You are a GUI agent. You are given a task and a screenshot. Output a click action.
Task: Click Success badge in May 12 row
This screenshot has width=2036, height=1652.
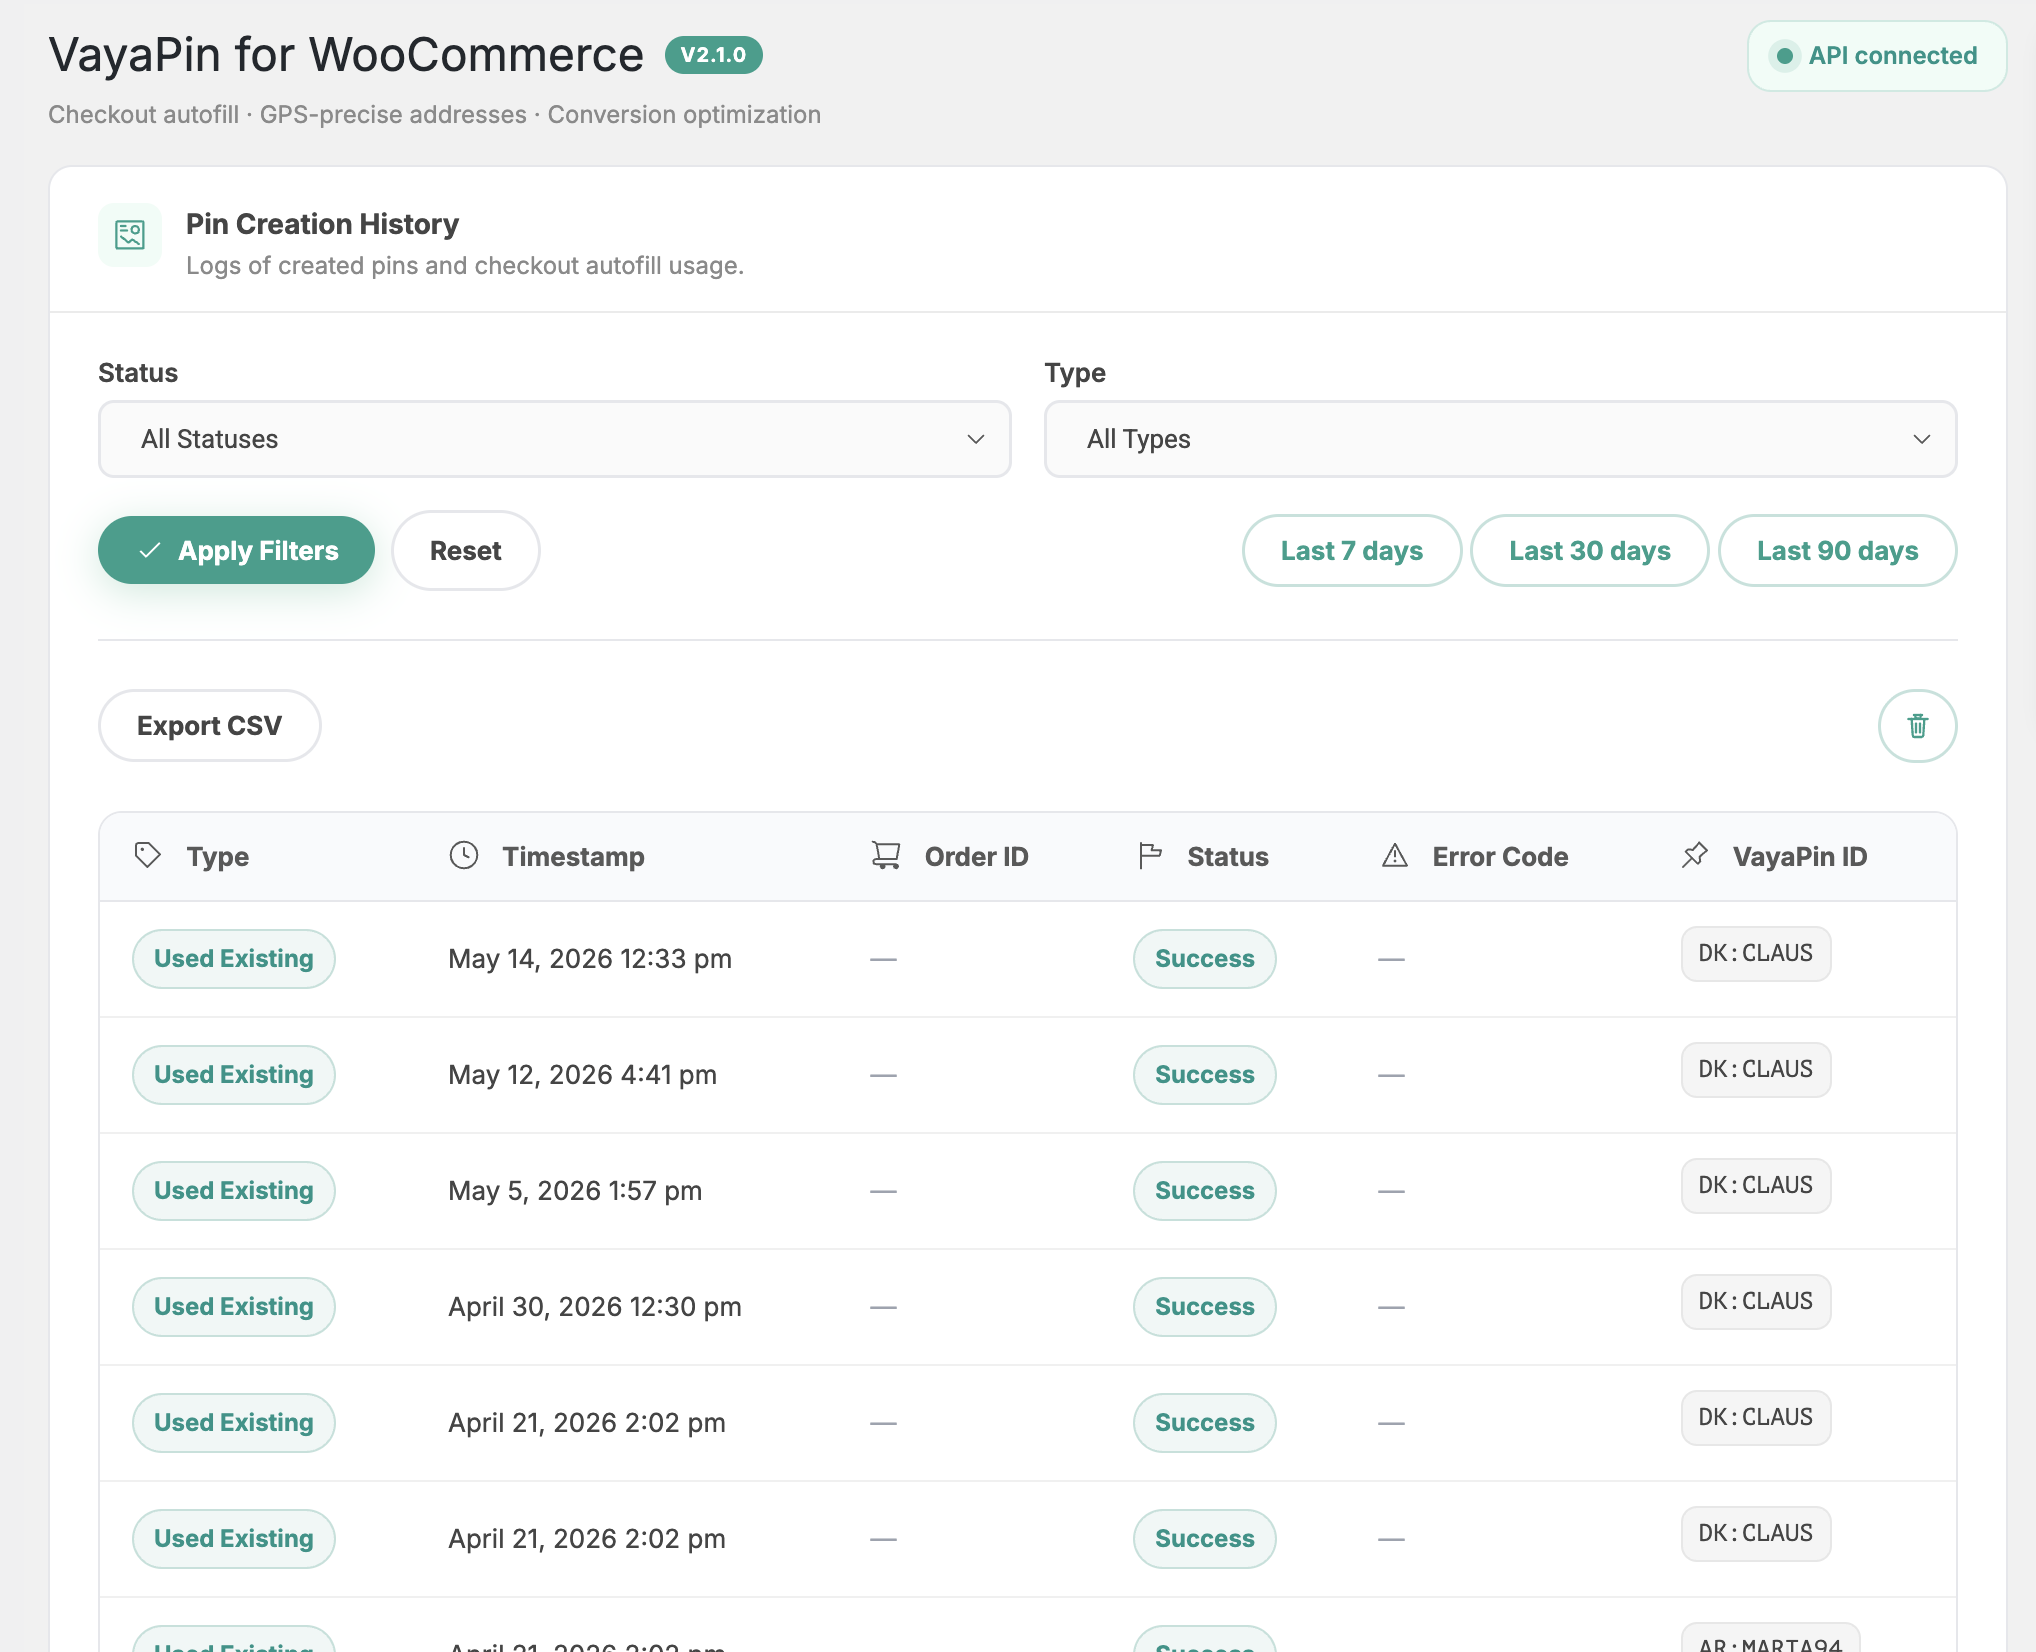pos(1205,1075)
